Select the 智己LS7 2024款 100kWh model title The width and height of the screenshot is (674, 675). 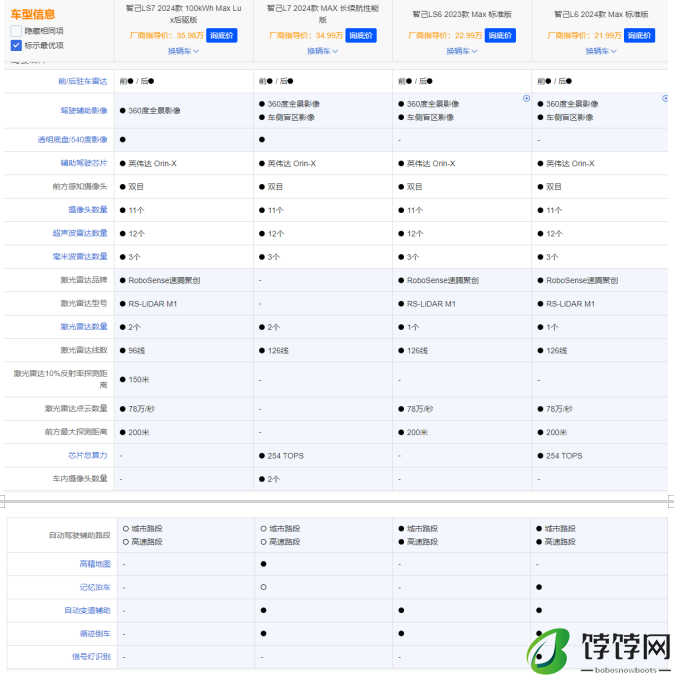click(x=183, y=14)
